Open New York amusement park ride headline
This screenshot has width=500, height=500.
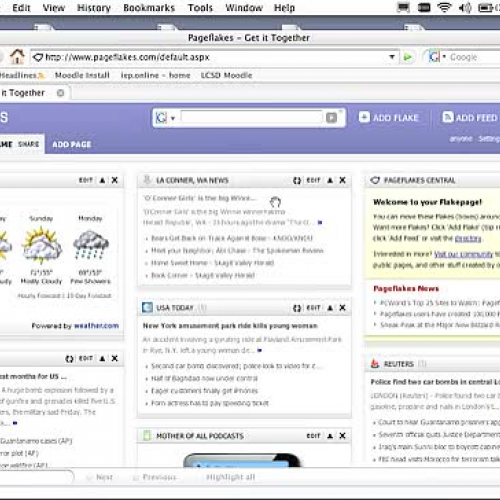click(x=230, y=326)
